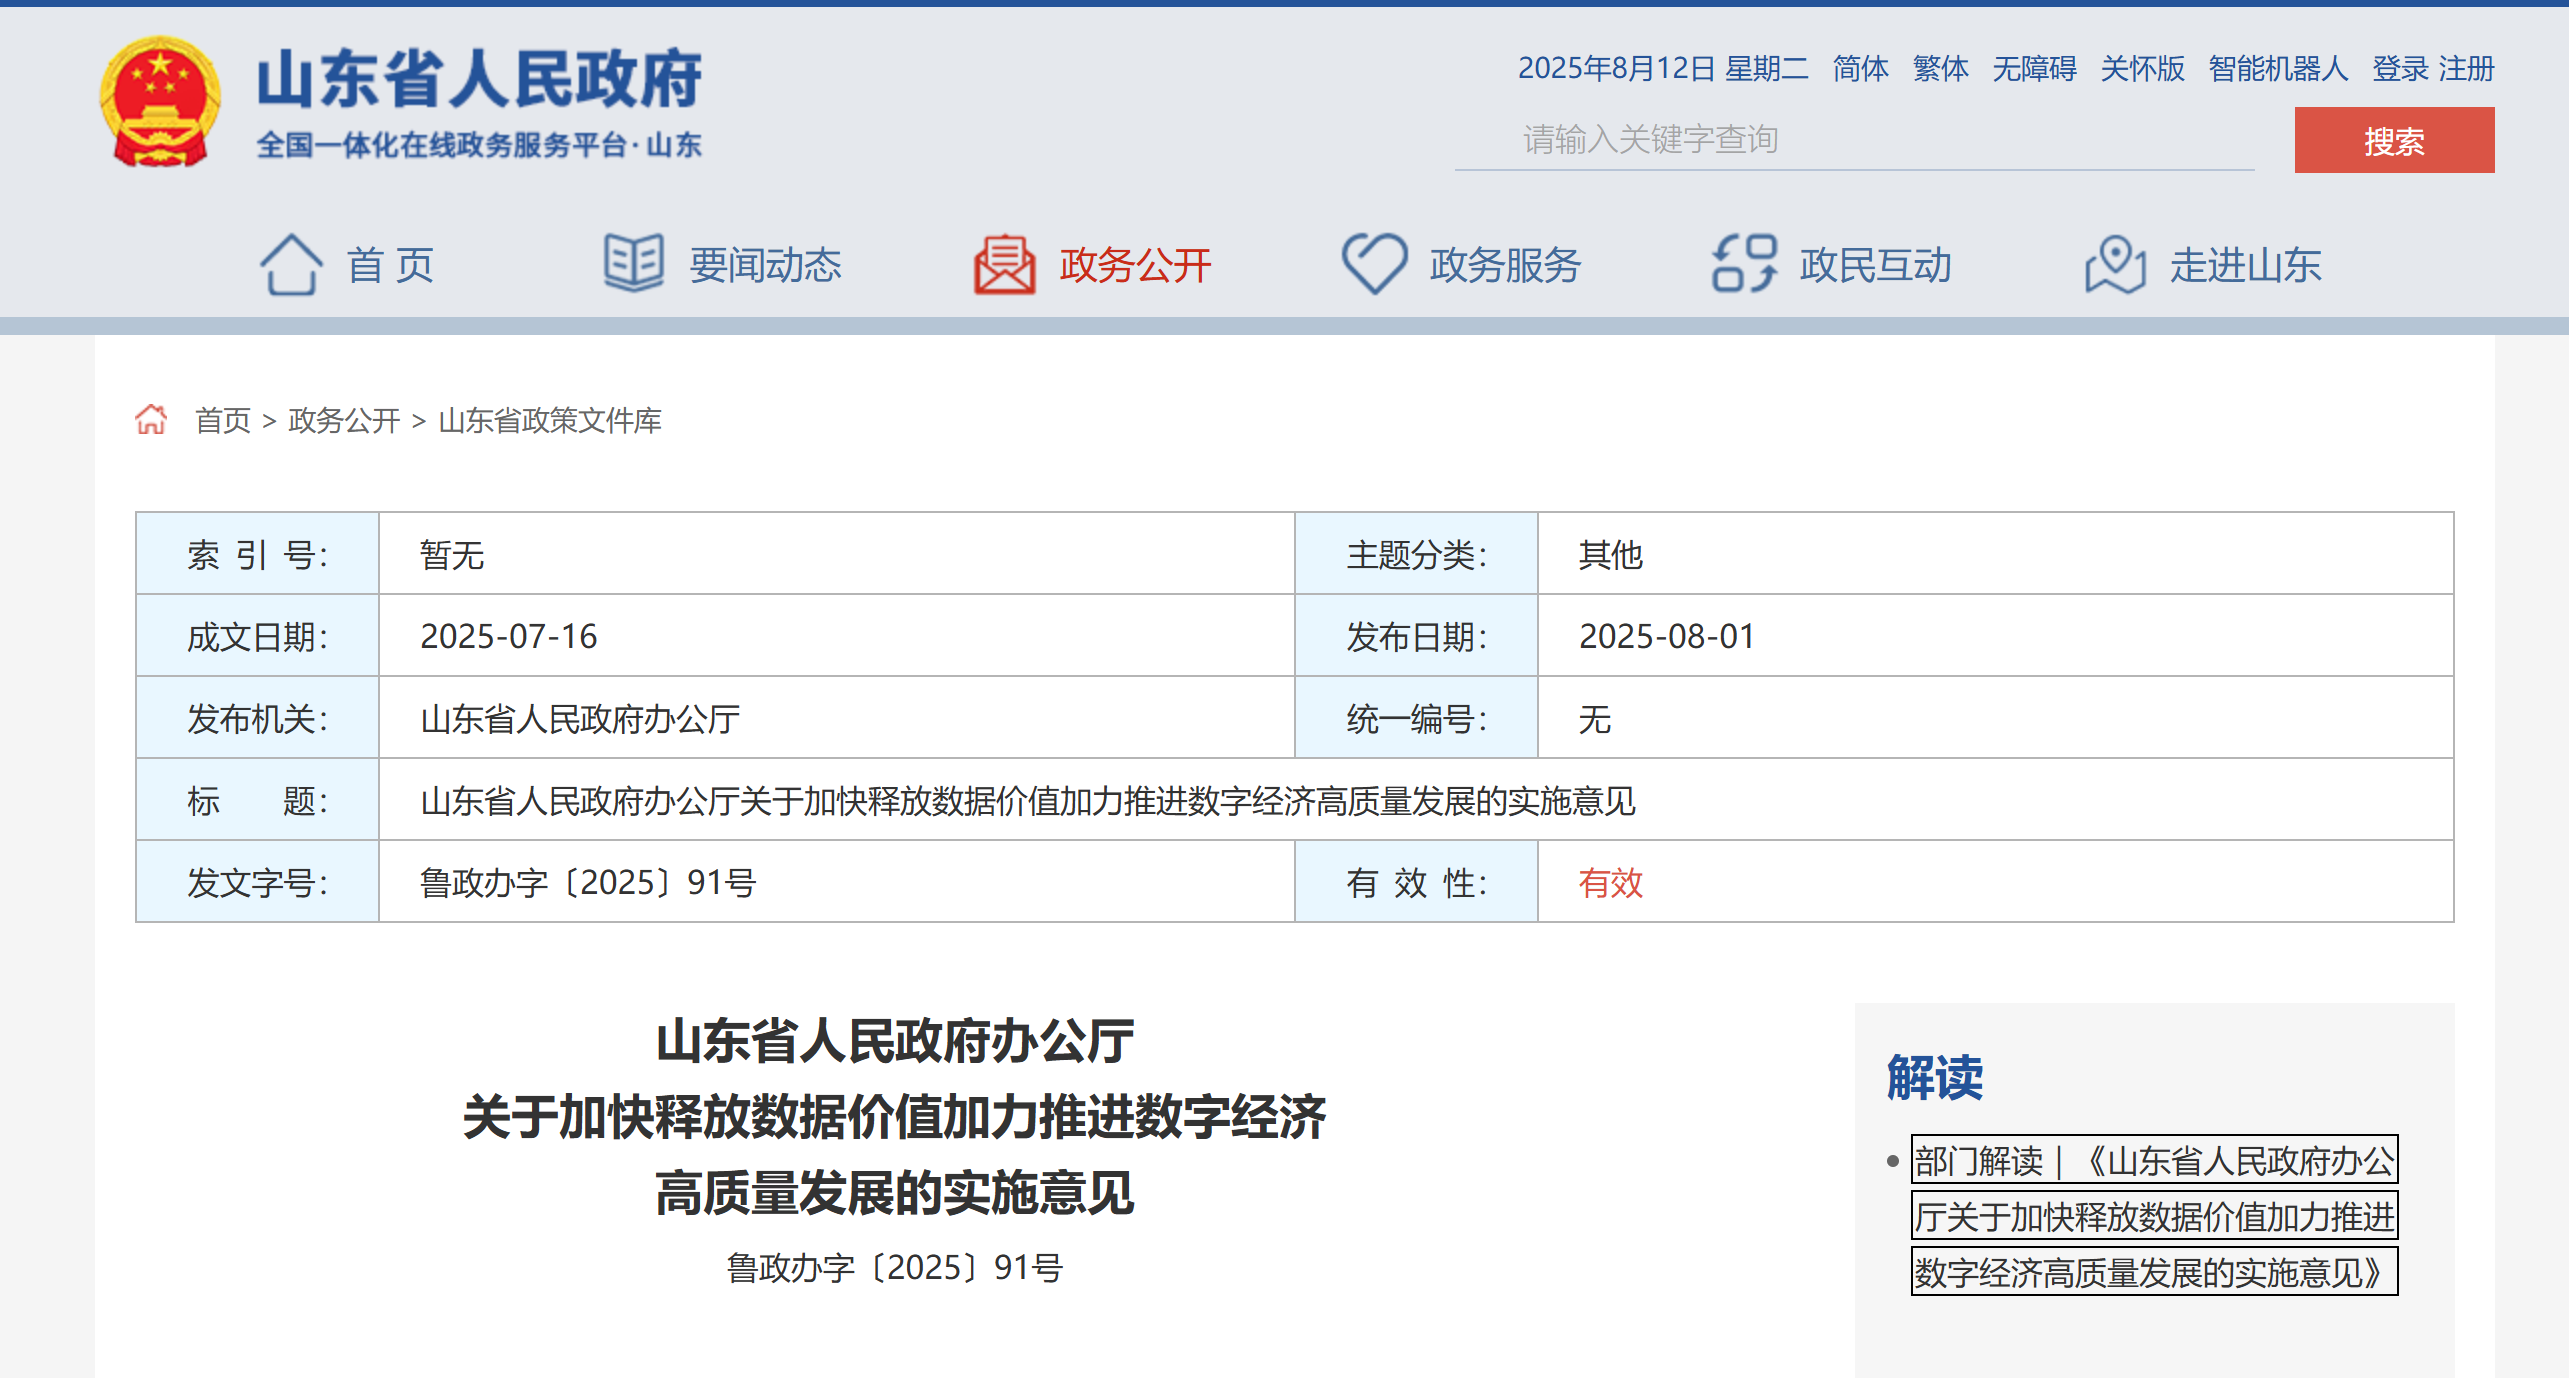Click the red 有效 status text
The image size is (2569, 1378).
click(1610, 883)
